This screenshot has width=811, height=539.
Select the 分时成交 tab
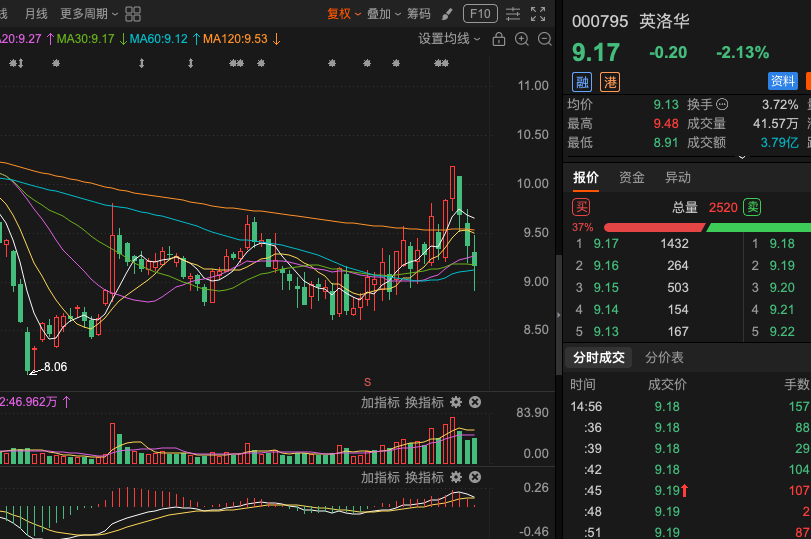(x=599, y=357)
